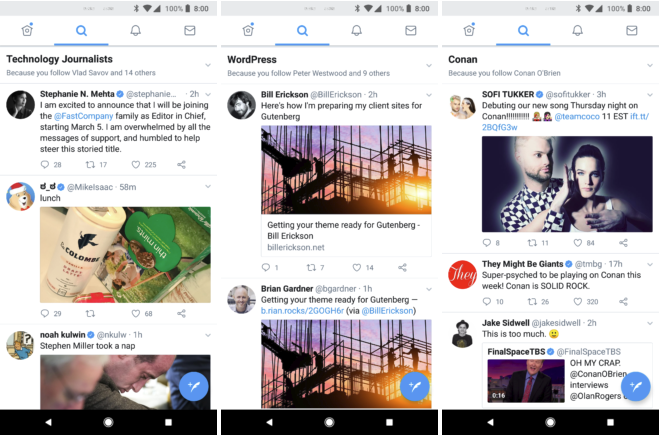This screenshot has width=659, height=435.
Task: Open lunch photo with La Colombe can
Action: tap(125, 255)
